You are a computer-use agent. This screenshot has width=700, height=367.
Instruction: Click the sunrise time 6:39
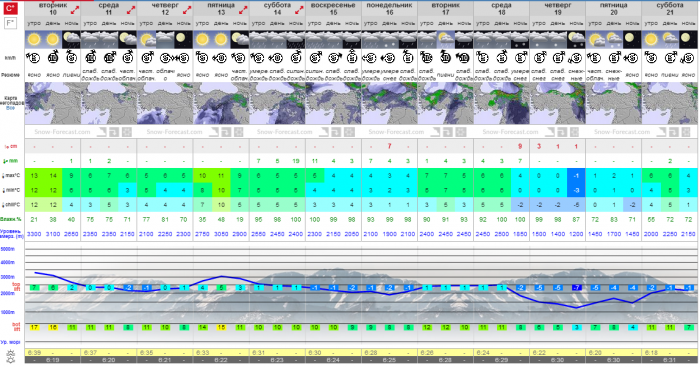coord(34,352)
